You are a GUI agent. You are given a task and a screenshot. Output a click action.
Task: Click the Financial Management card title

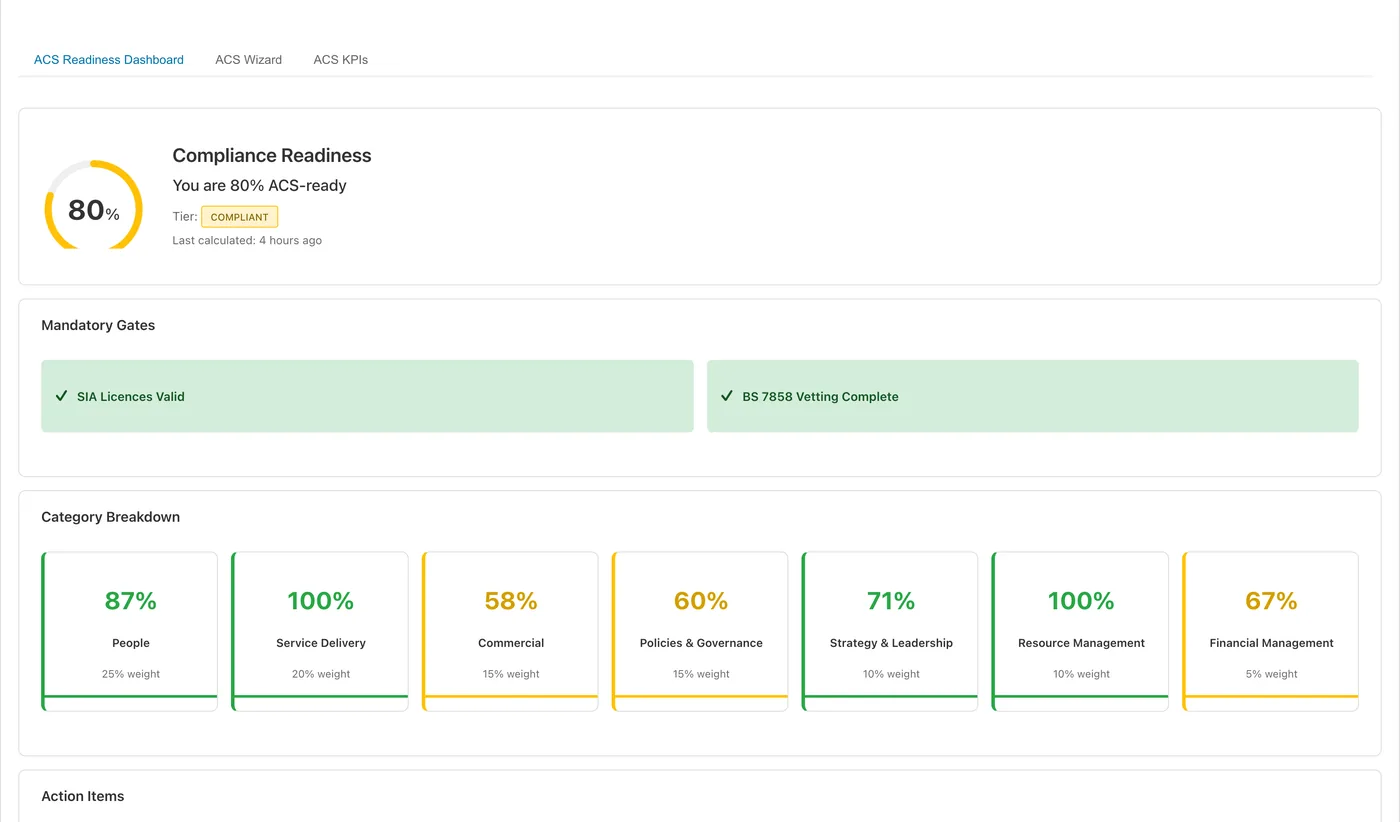click(1271, 643)
